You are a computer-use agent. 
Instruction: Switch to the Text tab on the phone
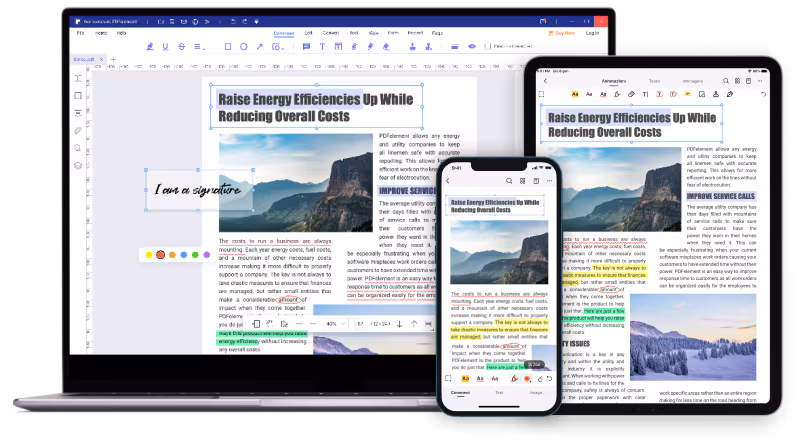point(499,393)
